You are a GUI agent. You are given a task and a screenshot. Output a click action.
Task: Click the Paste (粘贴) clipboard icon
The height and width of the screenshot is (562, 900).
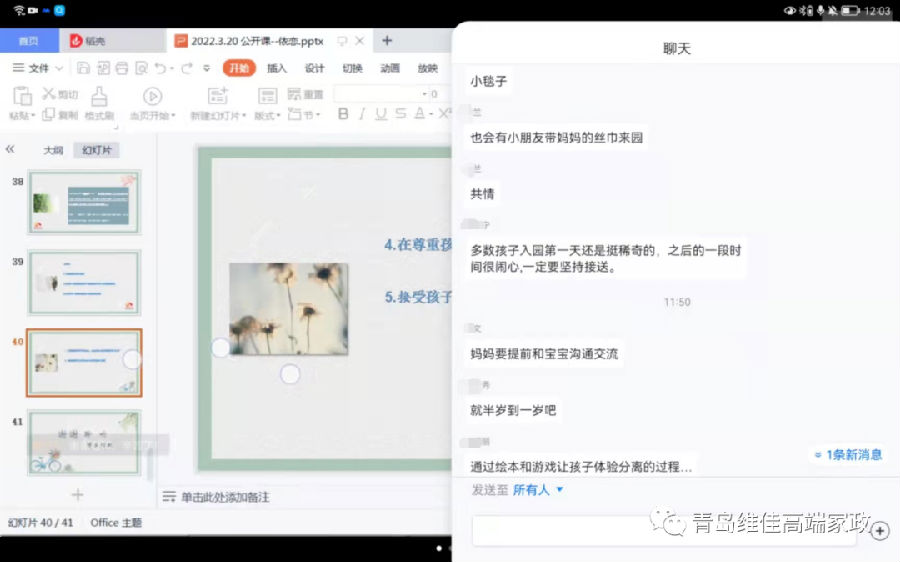coord(21,96)
